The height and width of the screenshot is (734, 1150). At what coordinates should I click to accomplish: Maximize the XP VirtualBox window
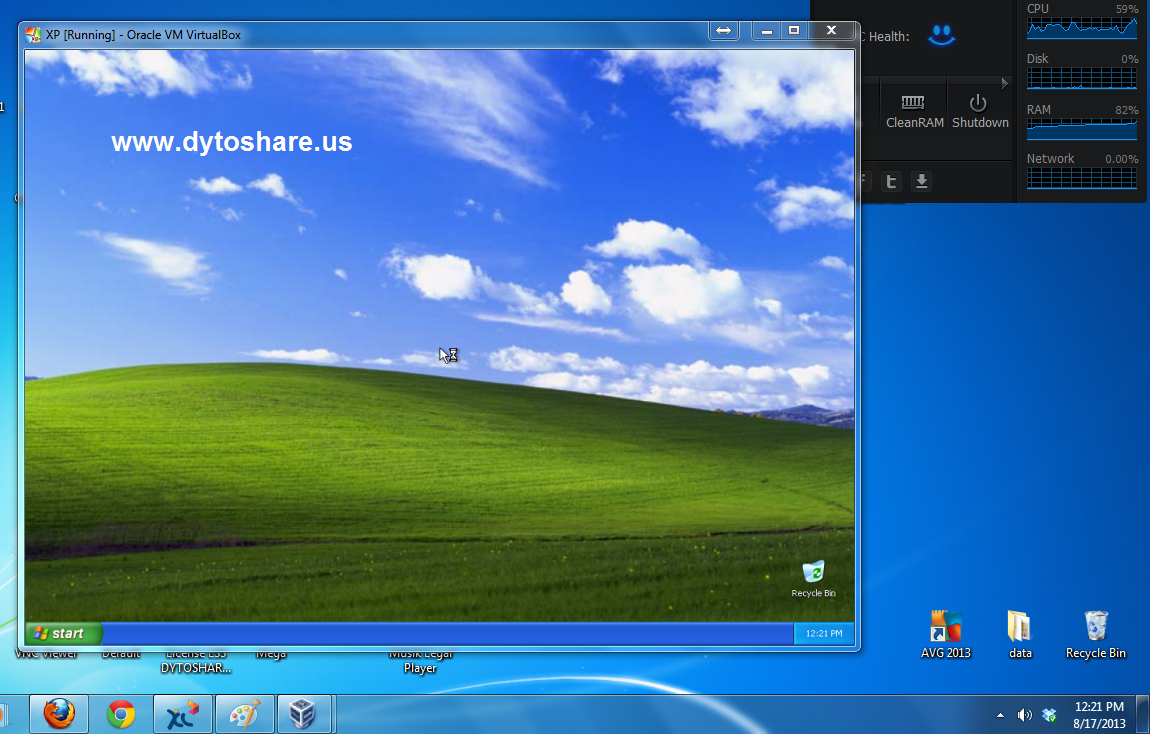794,30
